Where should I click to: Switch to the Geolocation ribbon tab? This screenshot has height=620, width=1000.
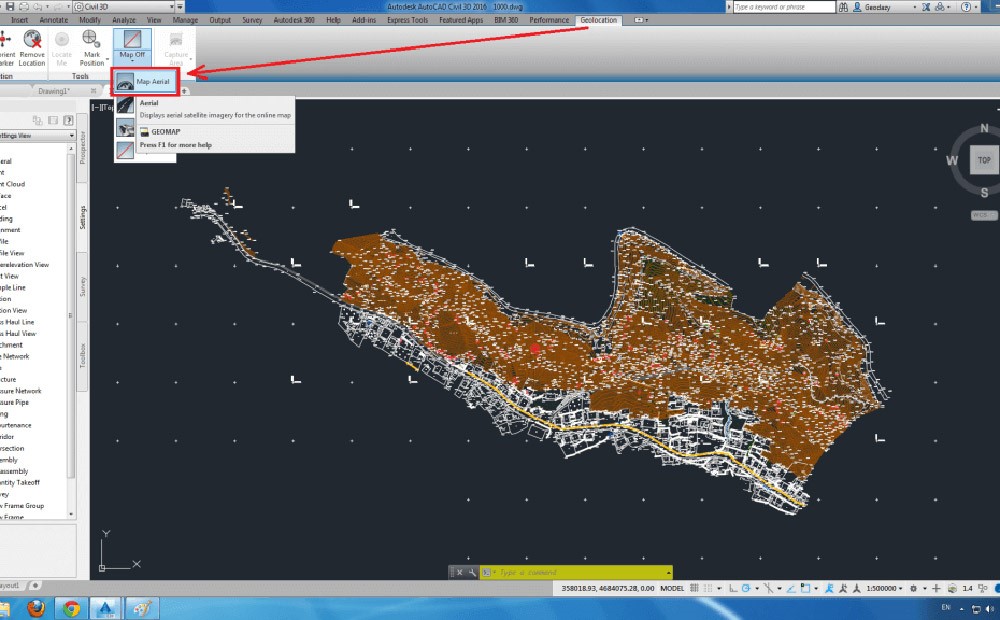click(x=598, y=20)
